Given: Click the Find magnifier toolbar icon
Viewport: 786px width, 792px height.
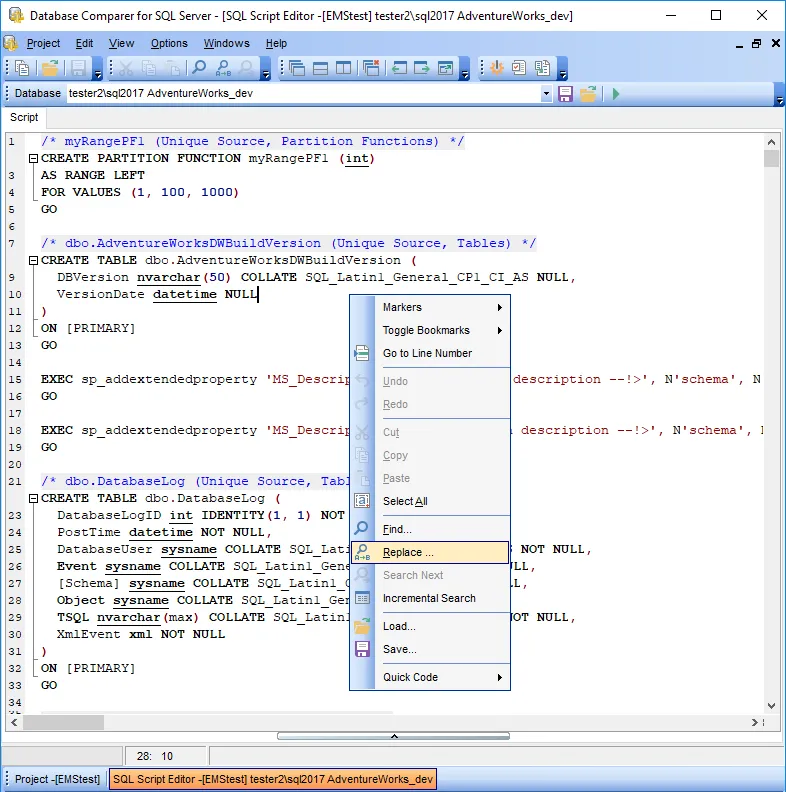Looking at the screenshot, I should coord(200,68).
